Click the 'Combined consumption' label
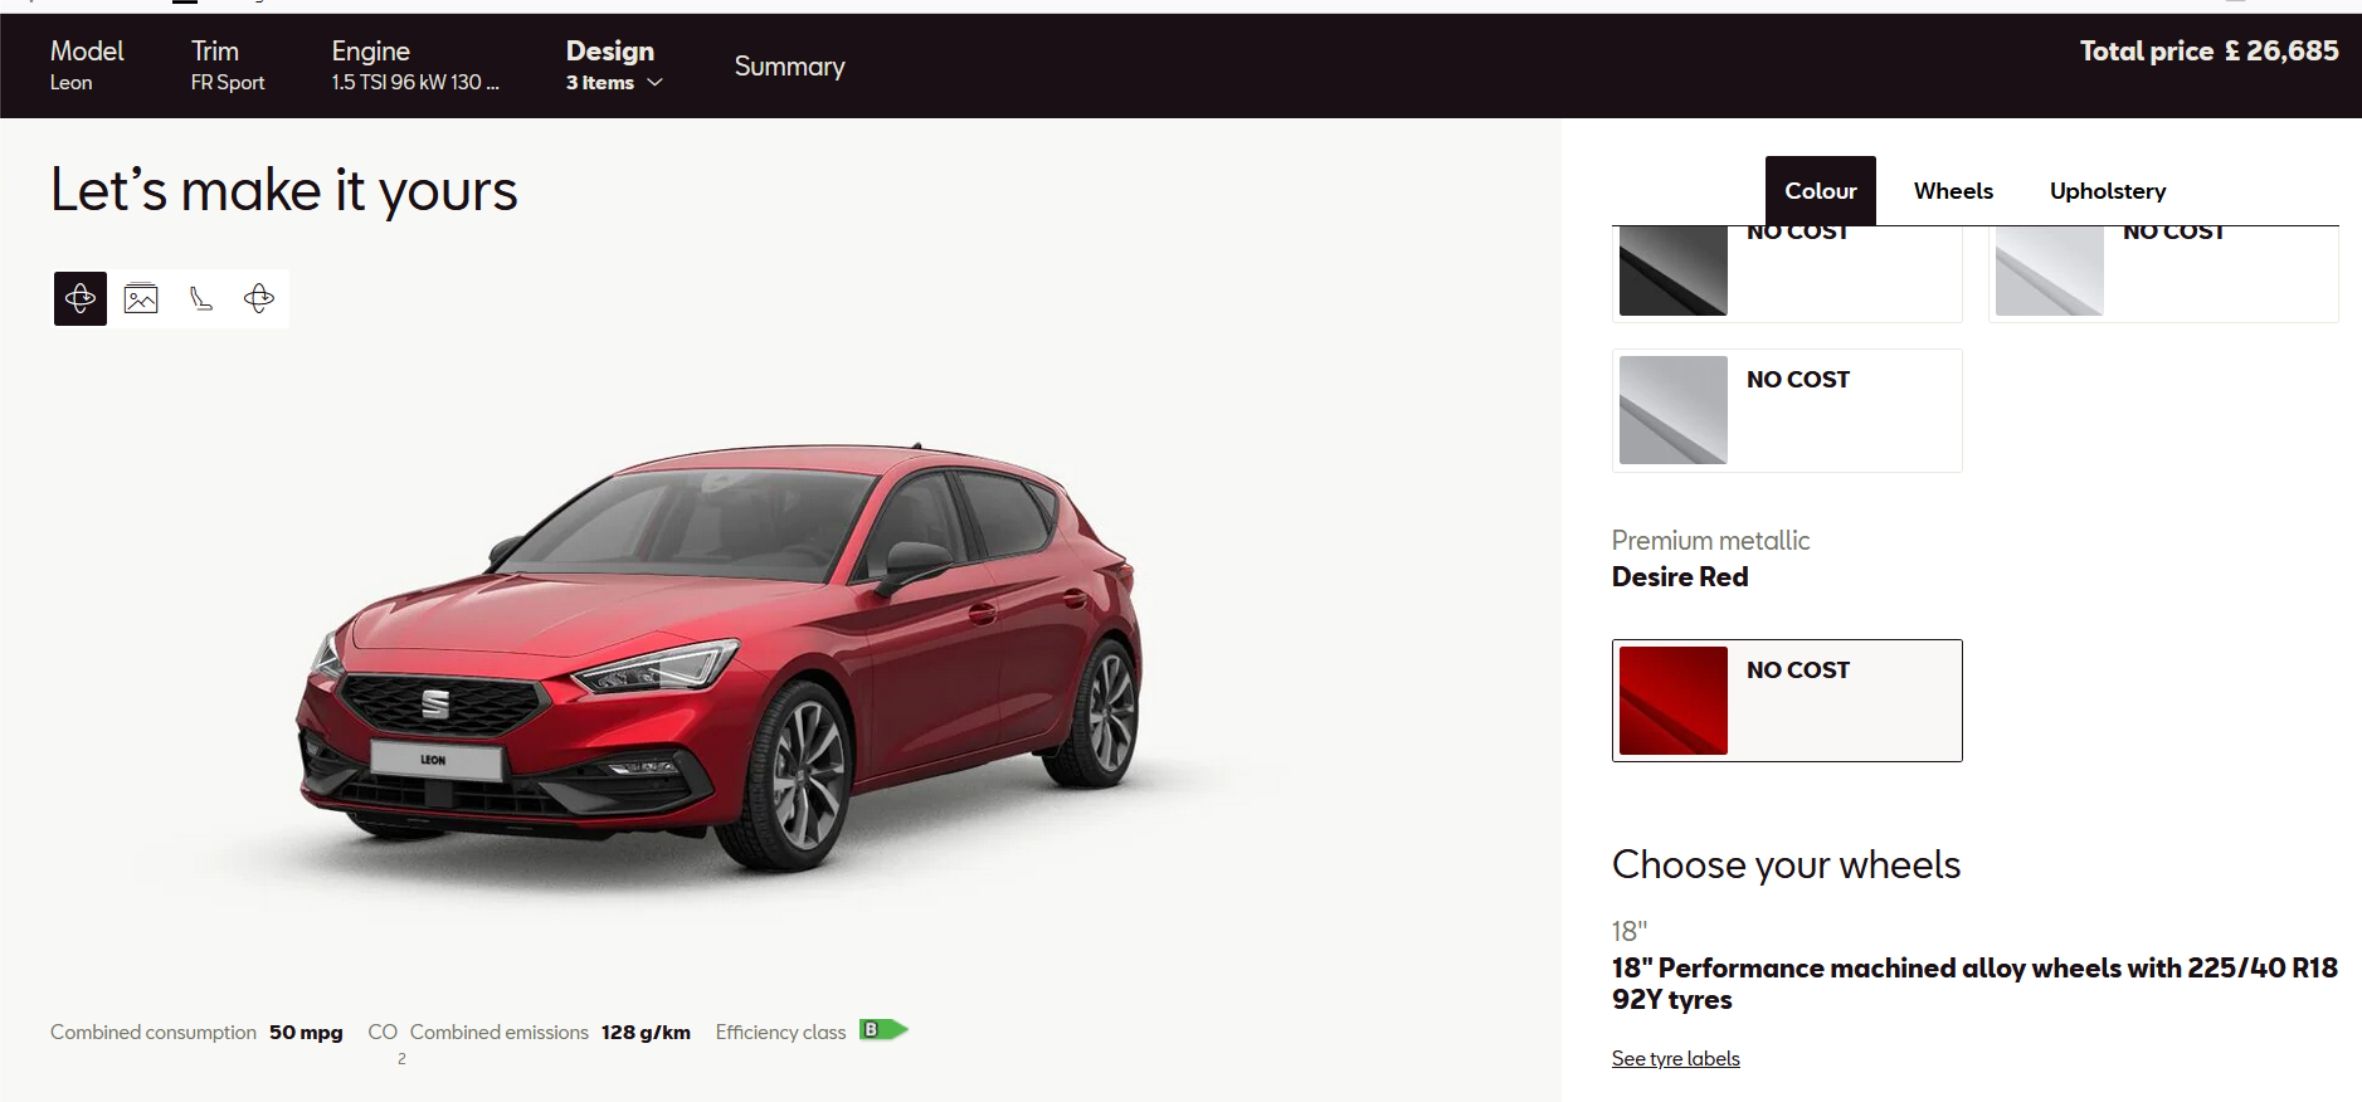The height and width of the screenshot is (1102, 2362). (x=153, y=1032)
